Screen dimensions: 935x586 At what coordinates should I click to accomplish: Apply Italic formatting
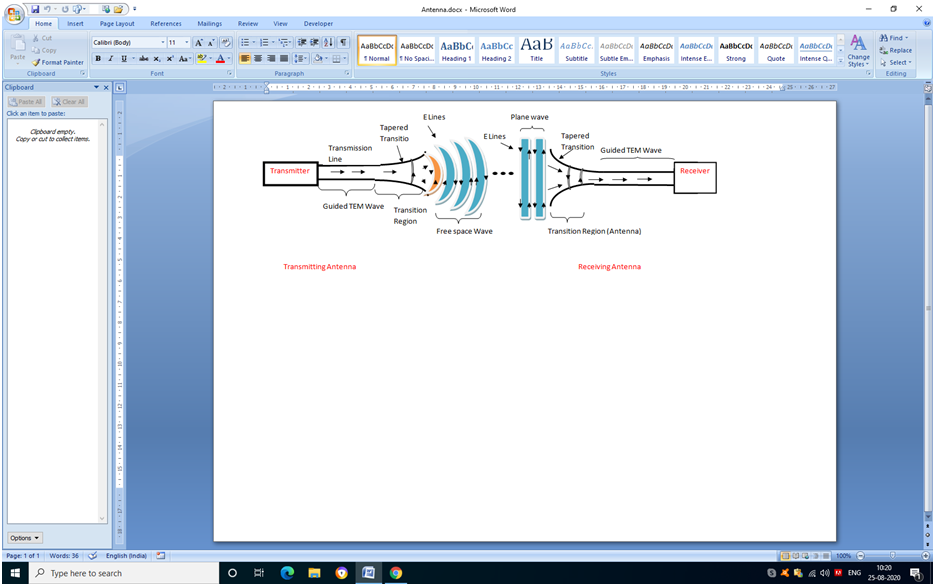pyautogui.click(x=111, y=59)
